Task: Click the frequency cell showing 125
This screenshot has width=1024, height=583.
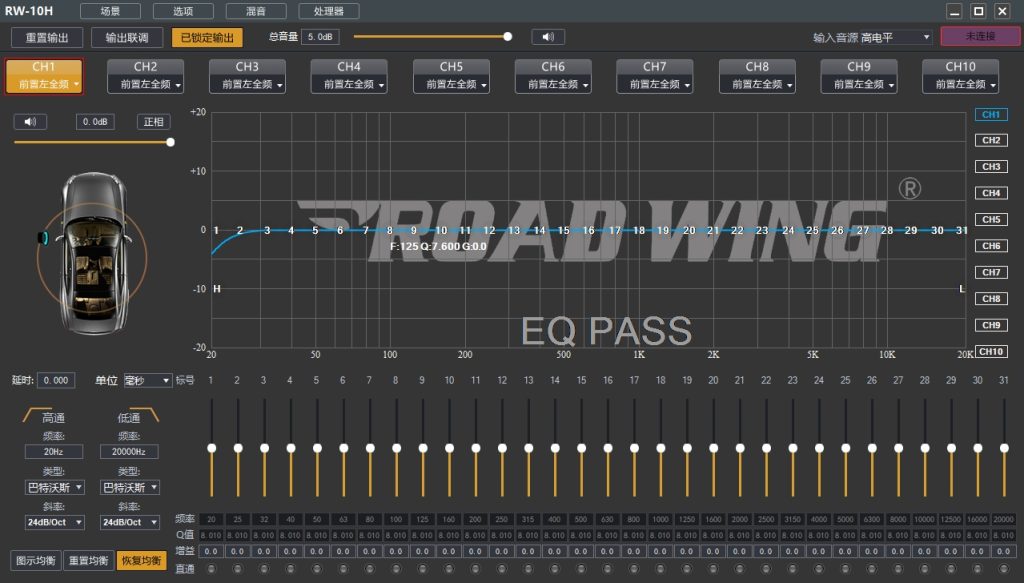Action: 423,519
